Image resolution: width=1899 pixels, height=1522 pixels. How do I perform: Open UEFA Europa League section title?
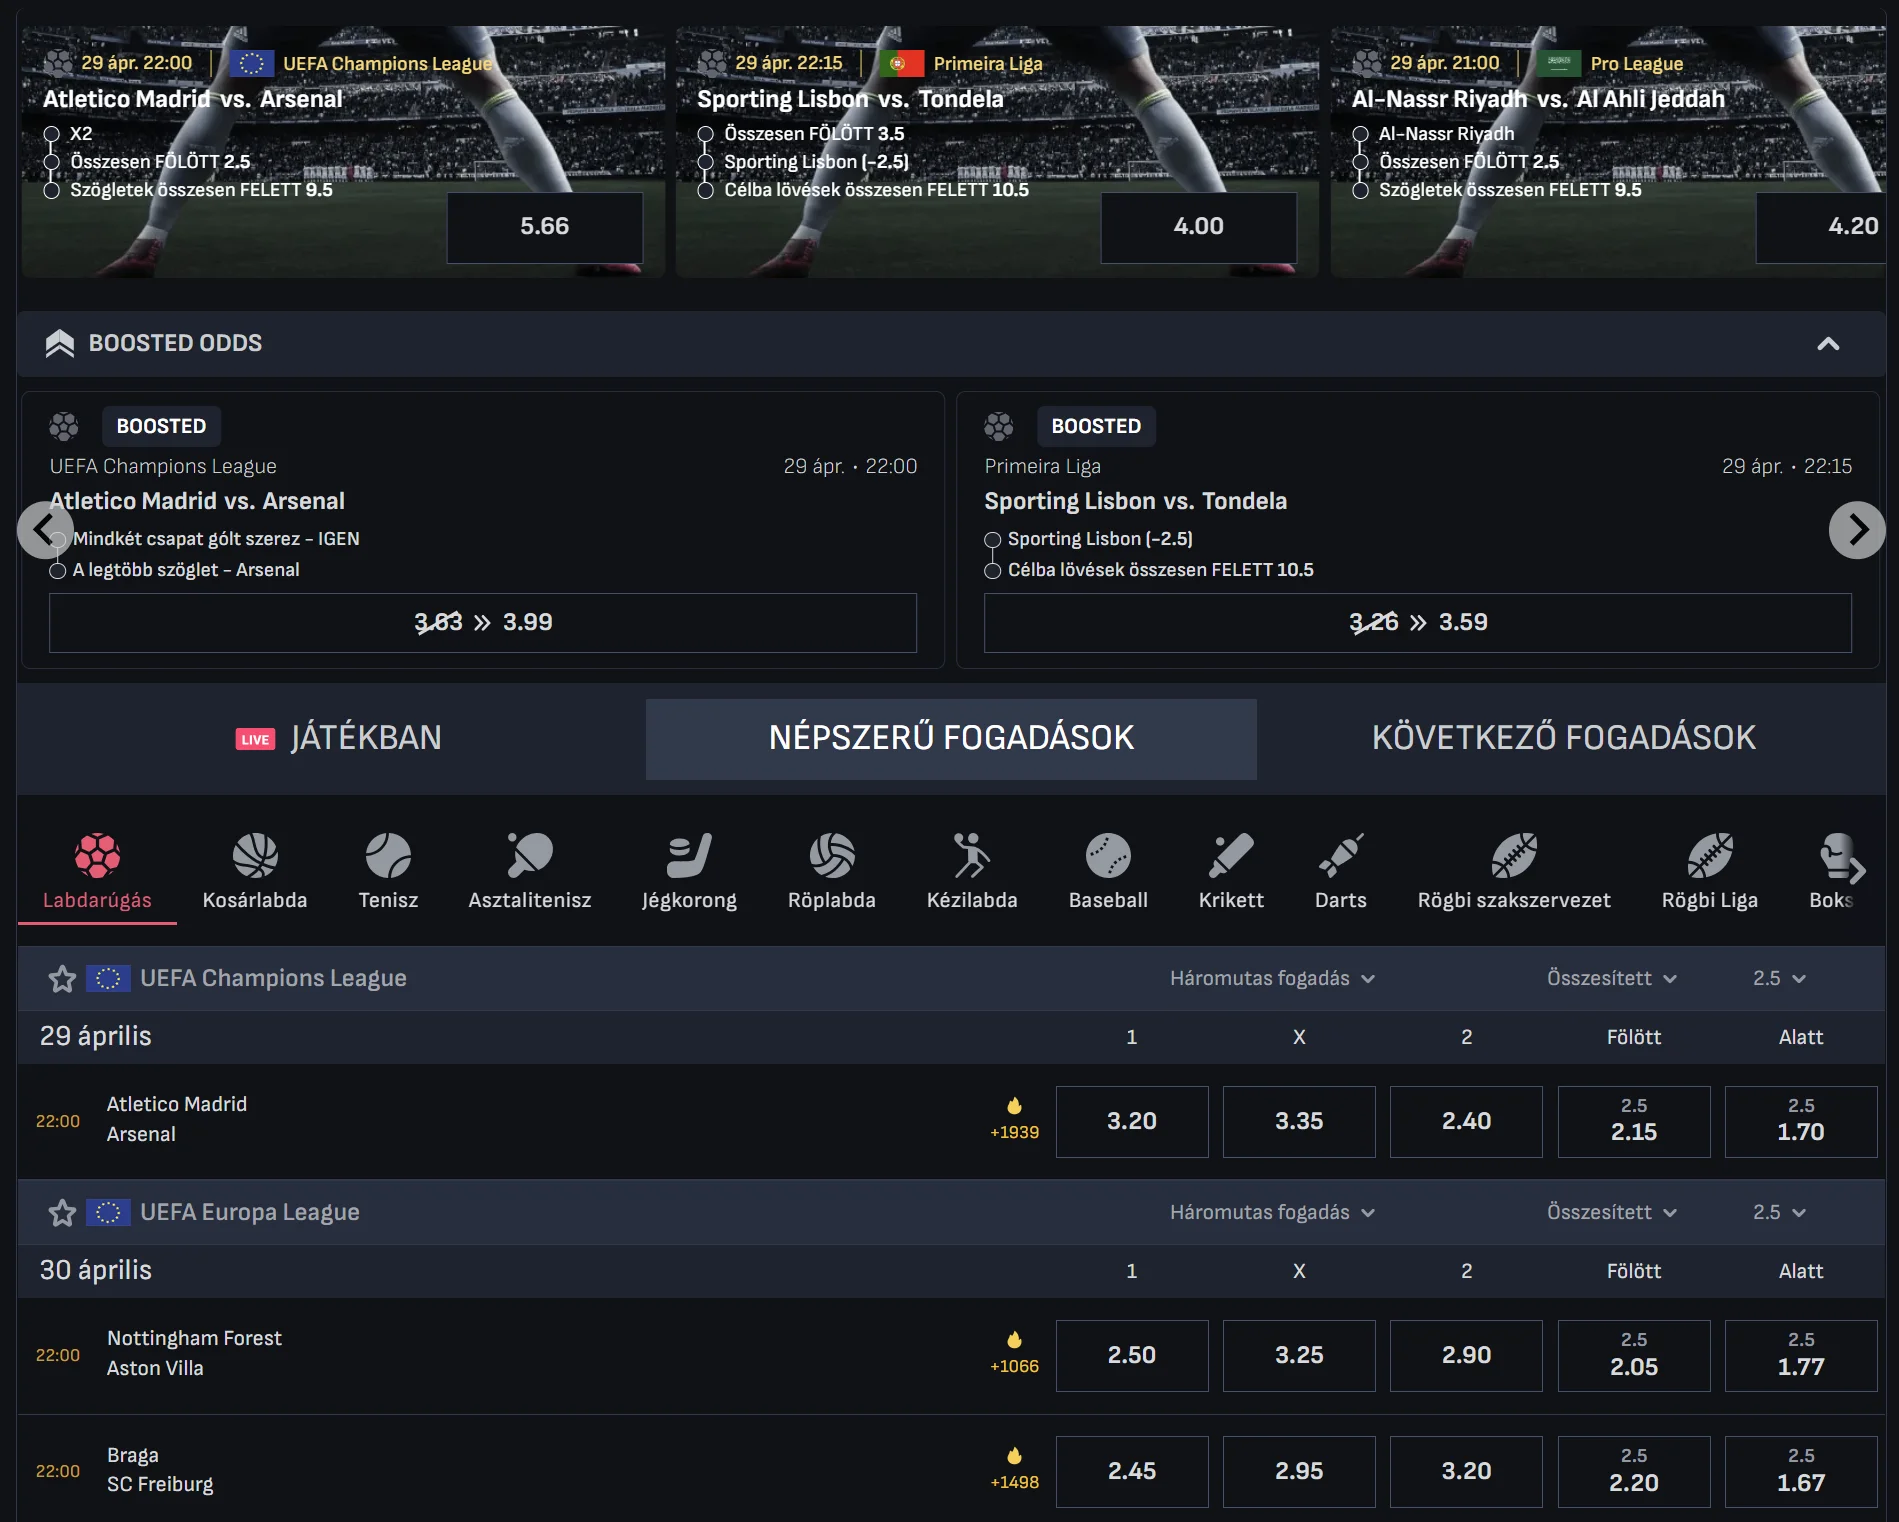coord(250,1212)
